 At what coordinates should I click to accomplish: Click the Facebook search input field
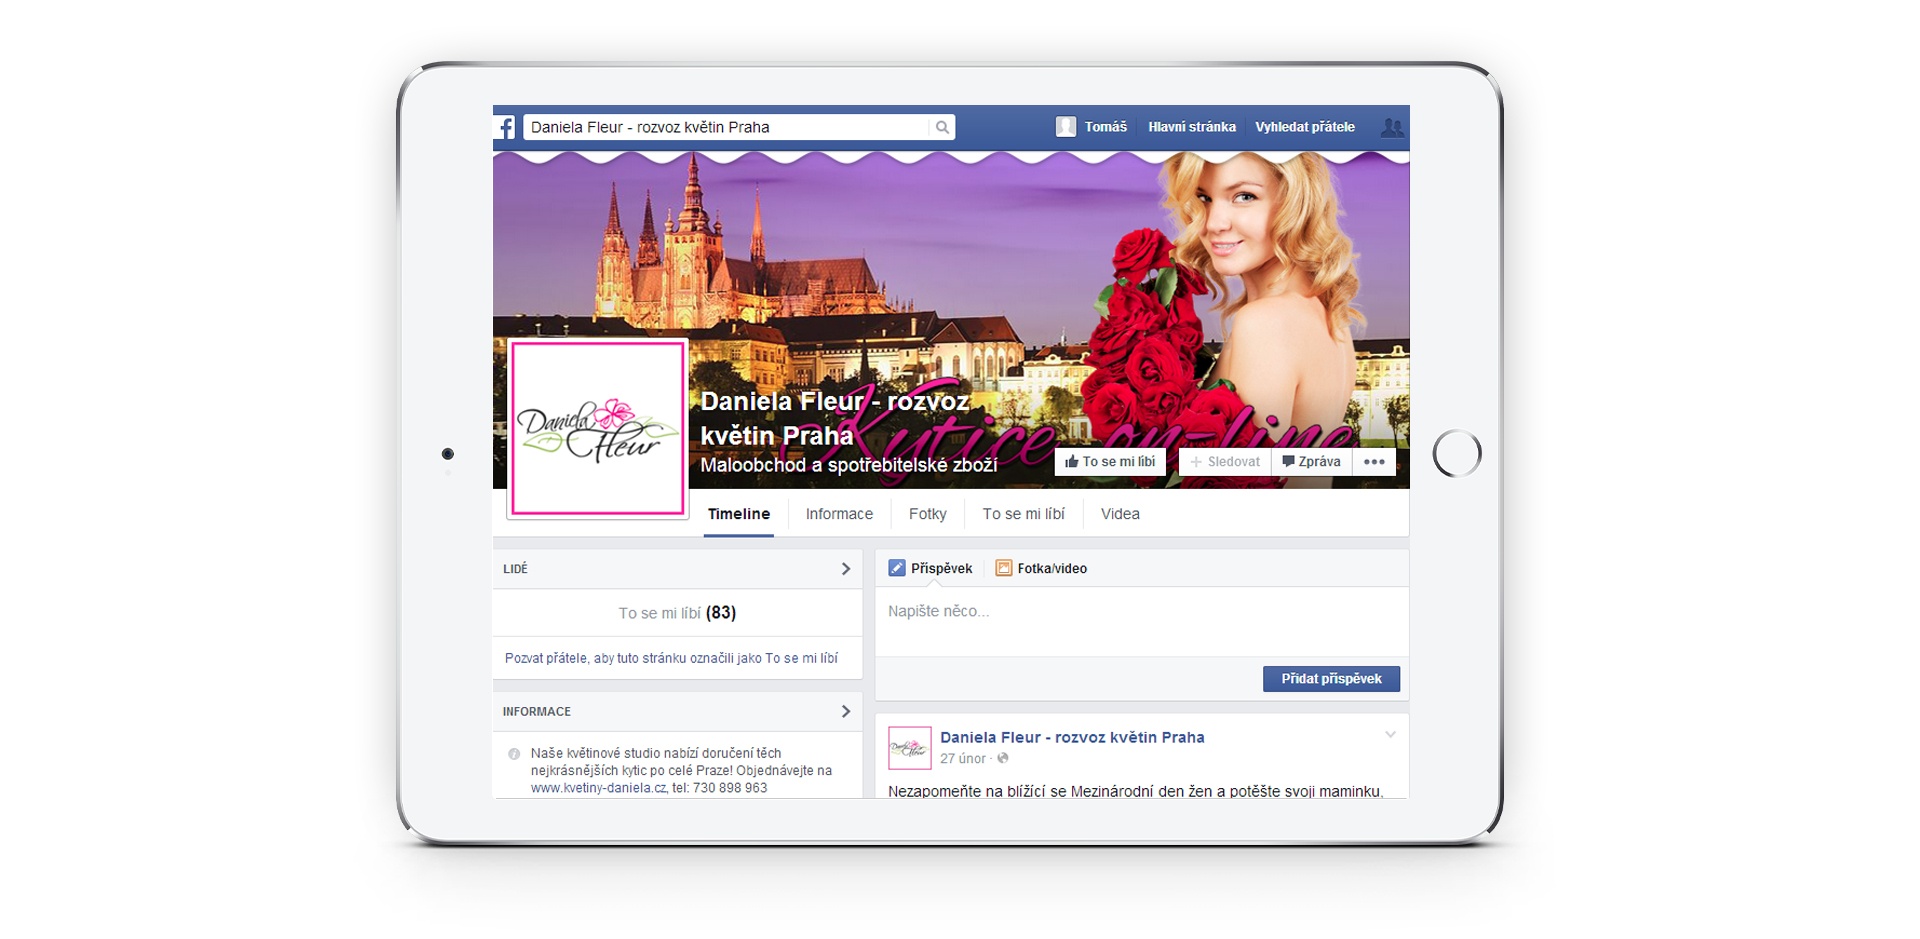727,127
